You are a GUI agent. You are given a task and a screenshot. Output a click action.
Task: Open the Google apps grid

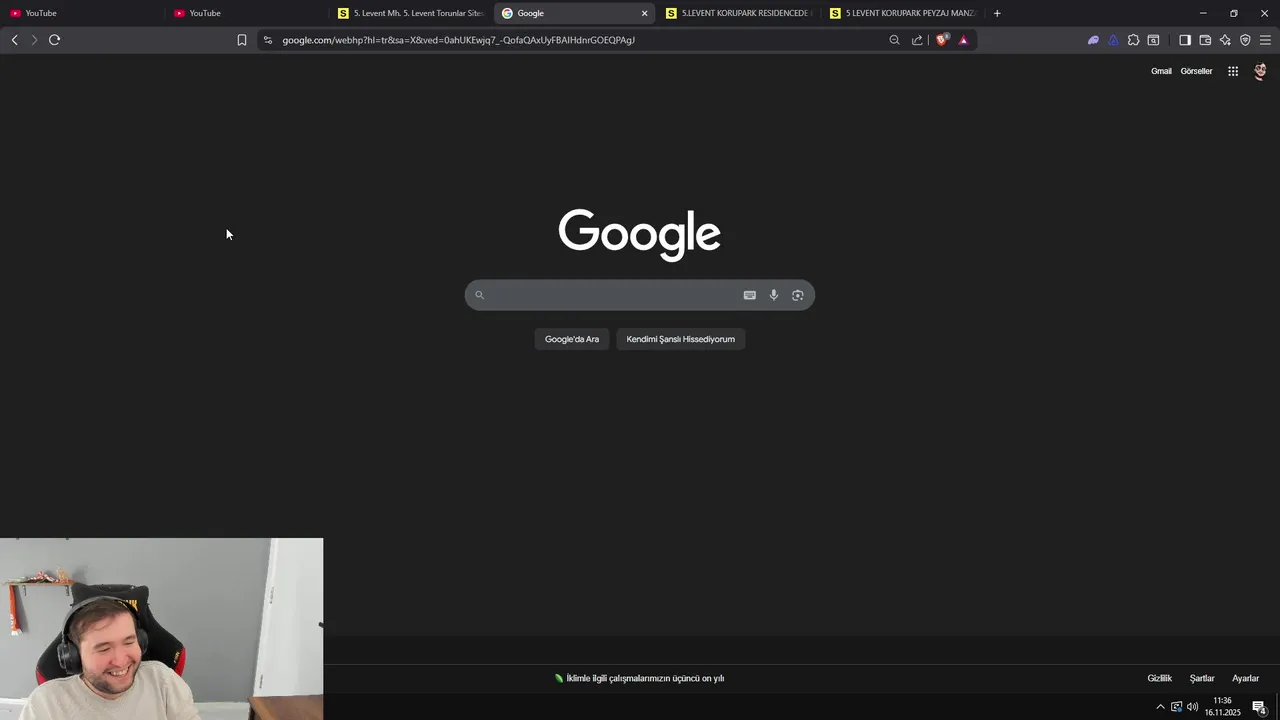(1233, 71)
